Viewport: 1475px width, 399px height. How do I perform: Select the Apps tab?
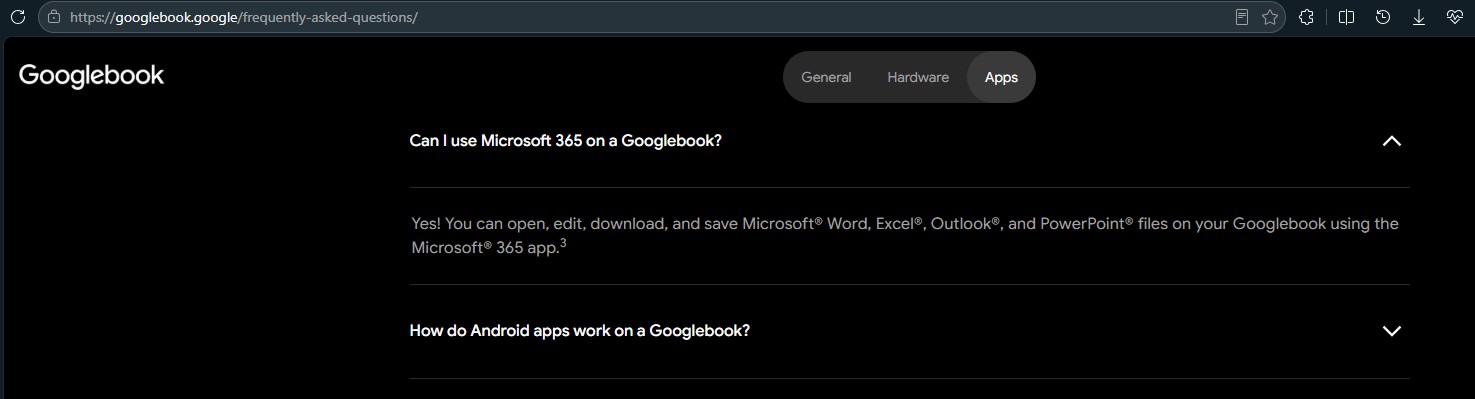(1001, 77)
